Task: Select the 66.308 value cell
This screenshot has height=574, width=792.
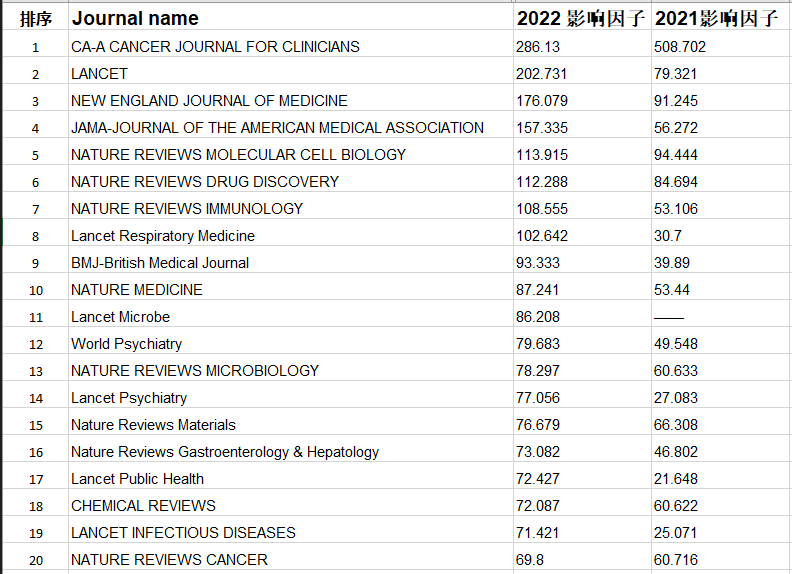Action: [721, 421]
